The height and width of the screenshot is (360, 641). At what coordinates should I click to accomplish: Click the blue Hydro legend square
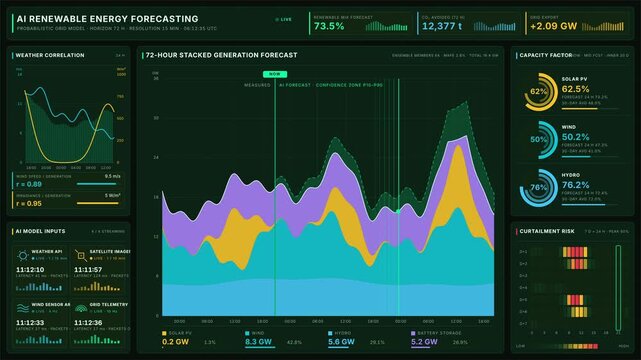(330, 333)
